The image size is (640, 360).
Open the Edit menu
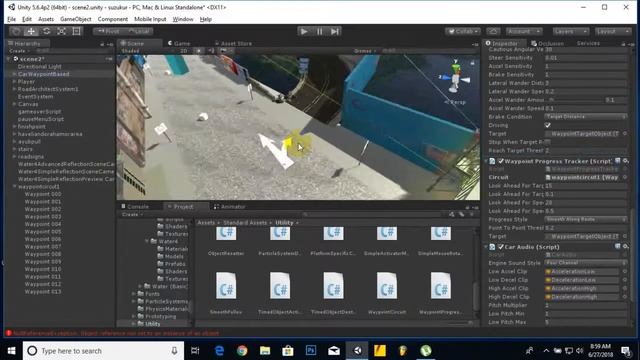click(27, 19)
